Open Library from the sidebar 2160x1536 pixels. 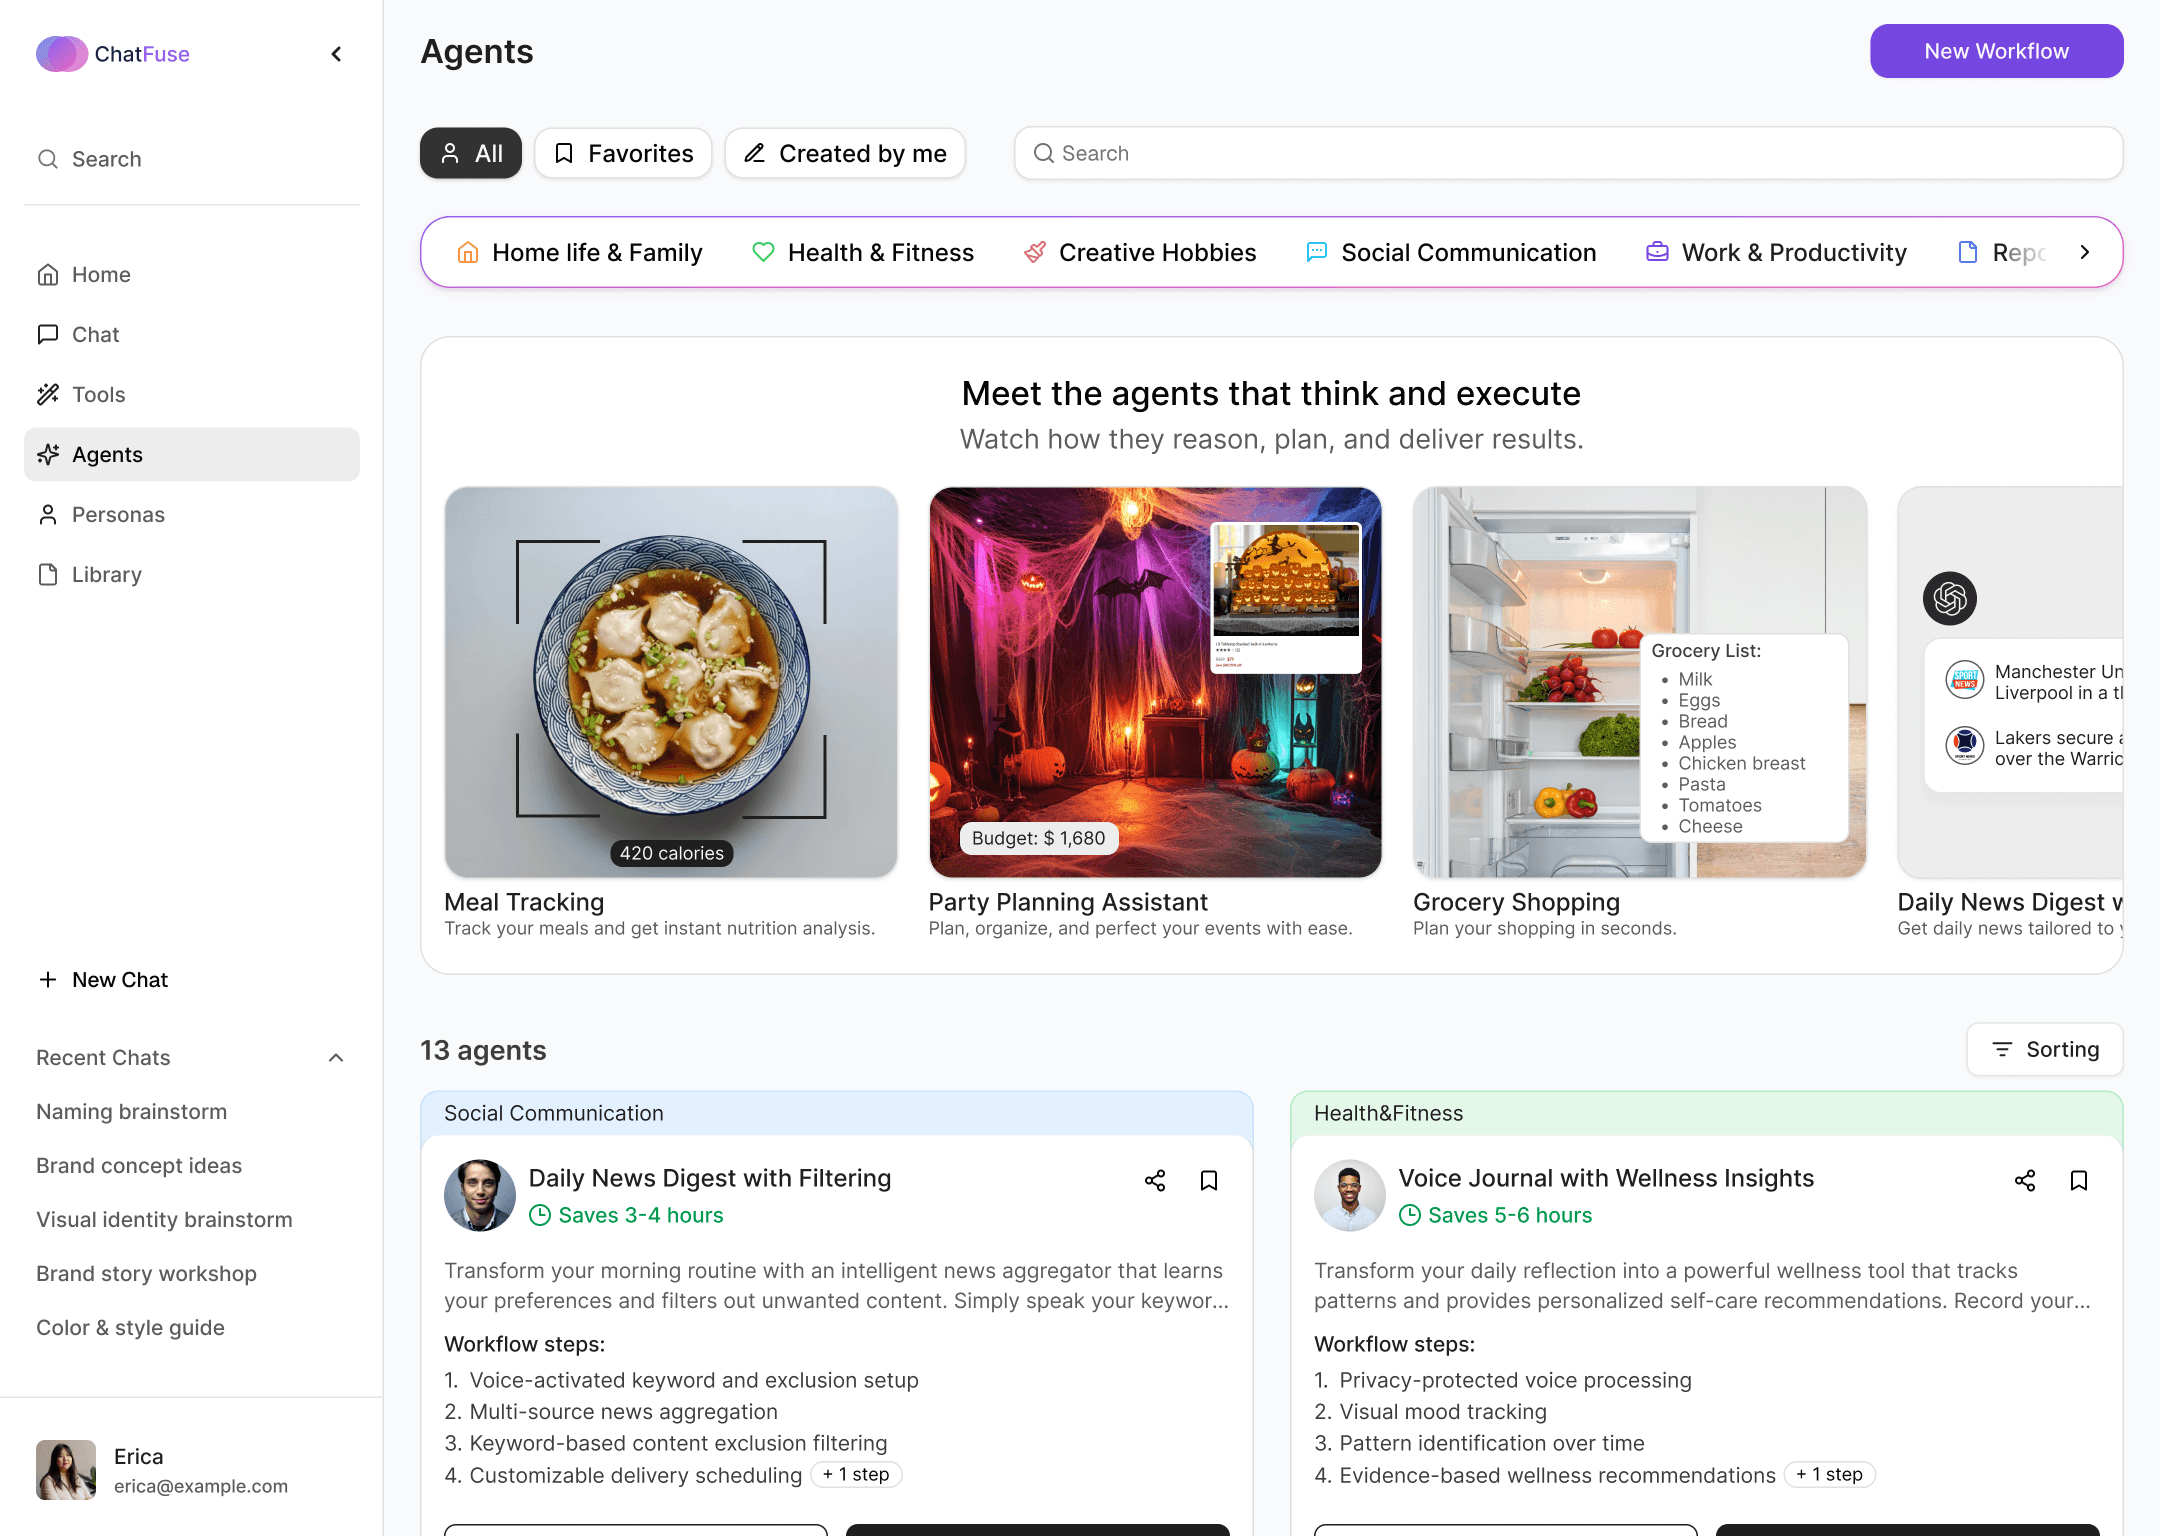[106, 574]
